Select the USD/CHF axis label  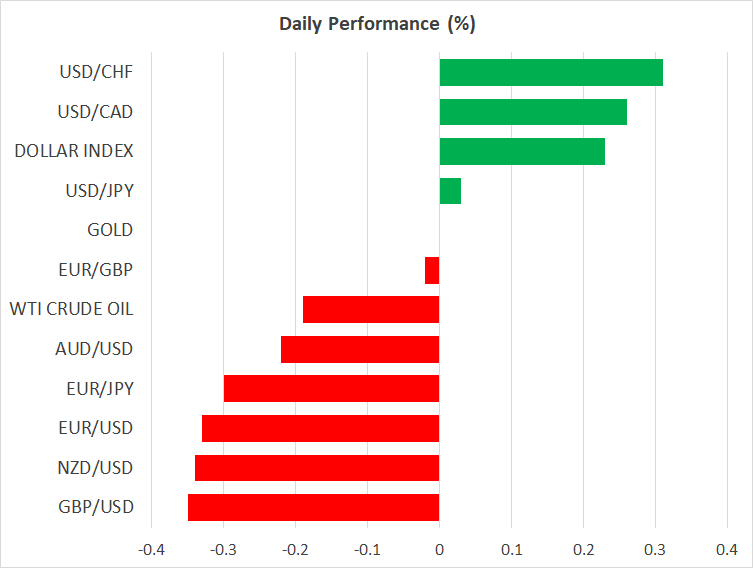pos(96,72)
